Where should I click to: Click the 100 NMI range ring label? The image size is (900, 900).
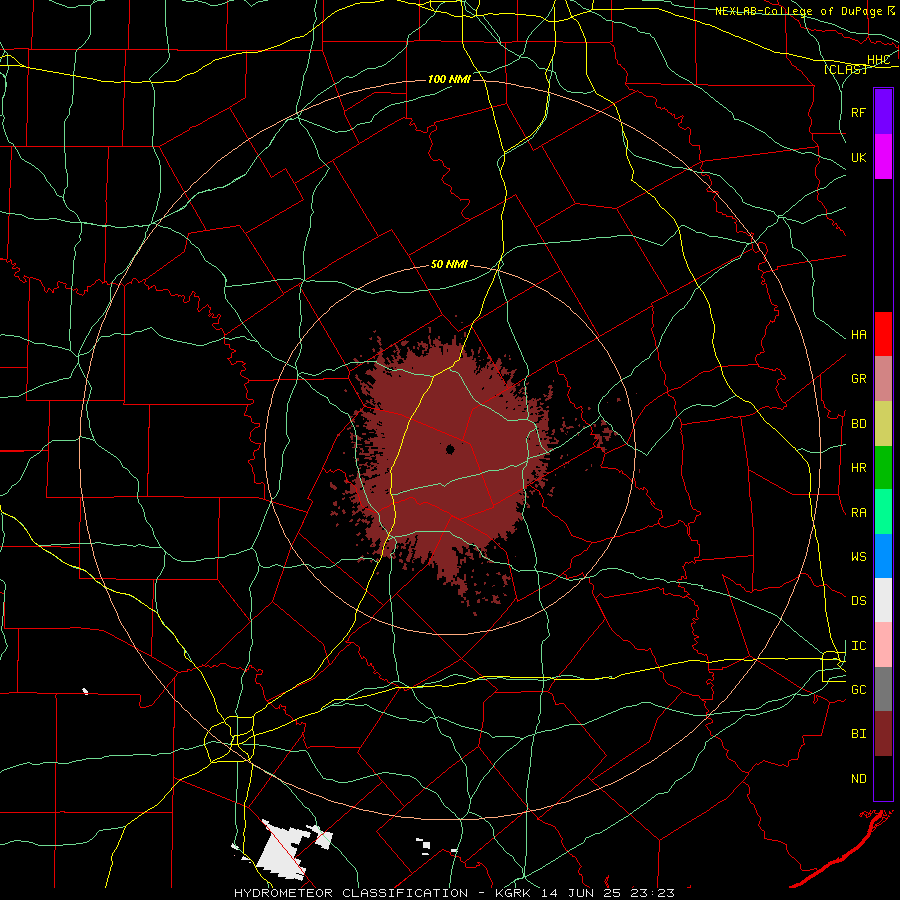449,79
